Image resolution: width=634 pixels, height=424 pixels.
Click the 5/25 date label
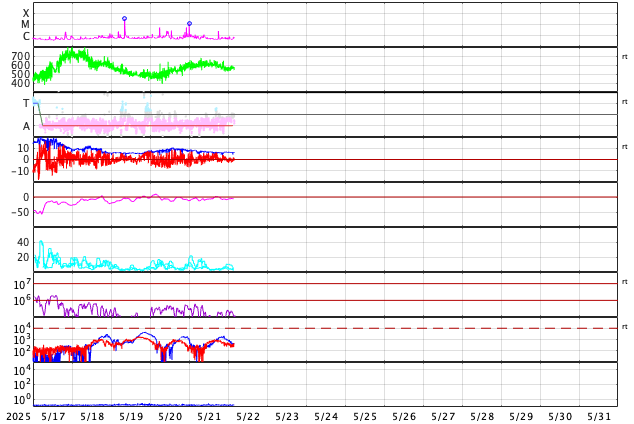(x=365, y=417)
